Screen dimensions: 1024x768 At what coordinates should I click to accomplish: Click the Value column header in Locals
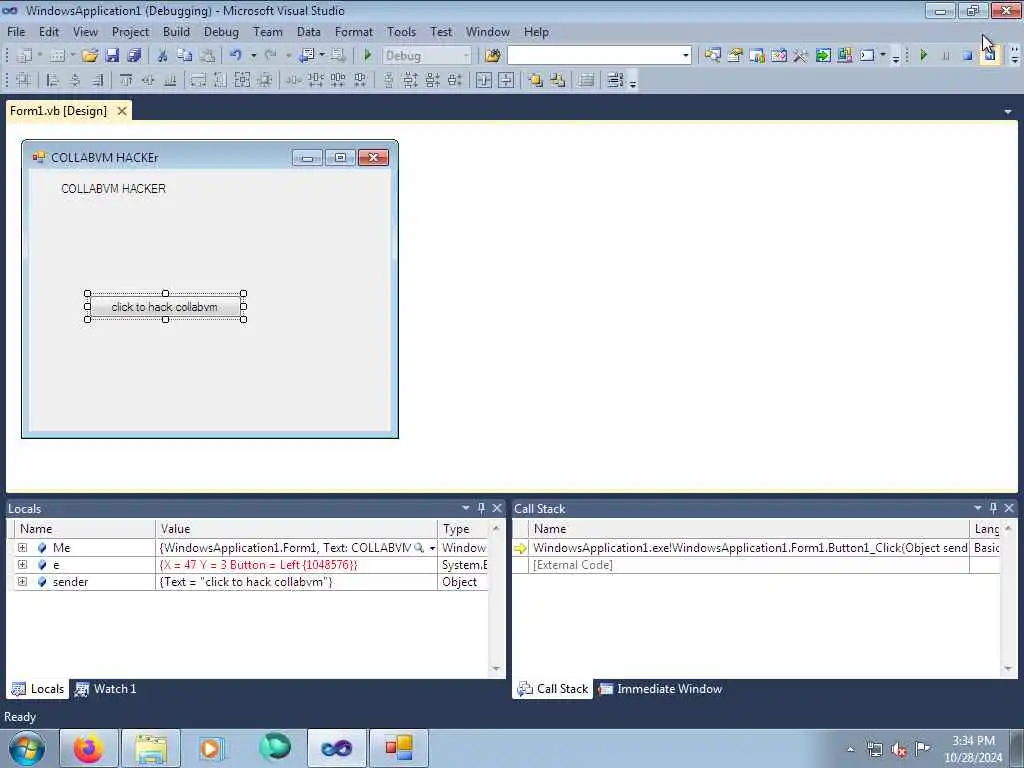[x=296, y=529]
